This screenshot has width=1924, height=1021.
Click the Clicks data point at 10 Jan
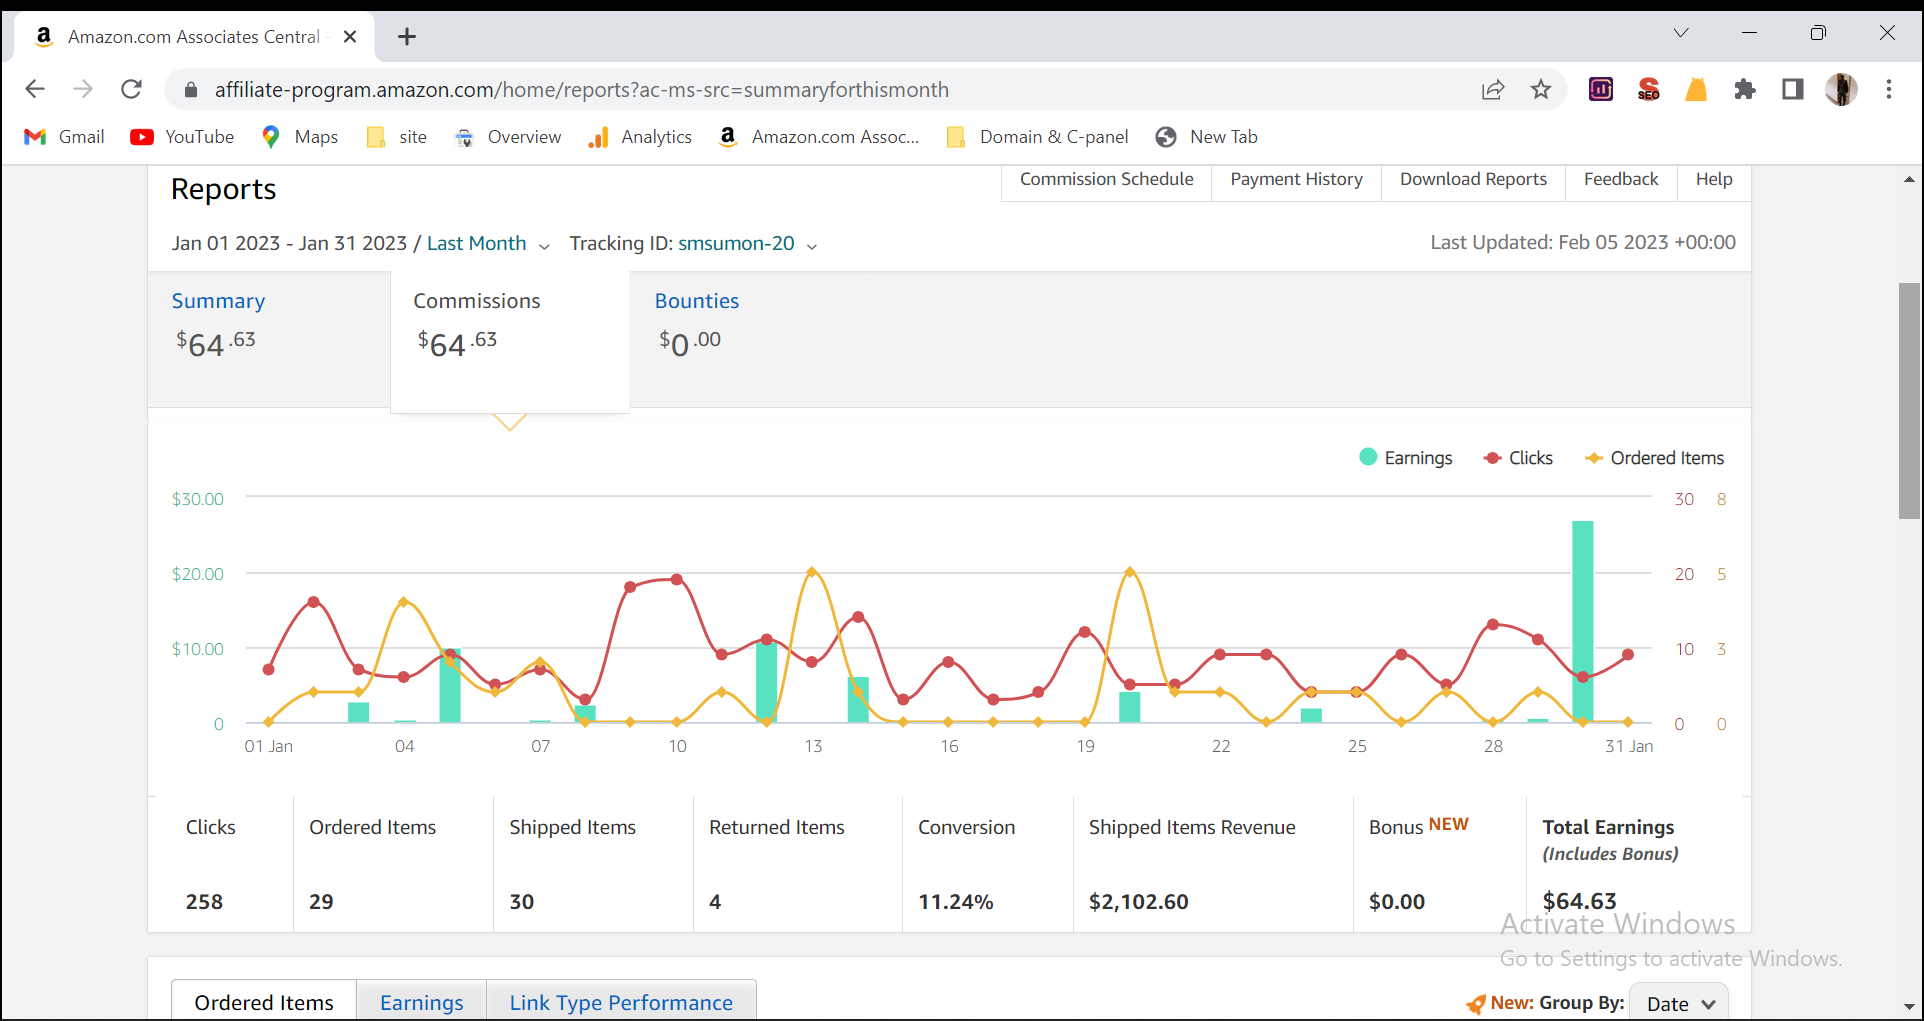[677, 580]
